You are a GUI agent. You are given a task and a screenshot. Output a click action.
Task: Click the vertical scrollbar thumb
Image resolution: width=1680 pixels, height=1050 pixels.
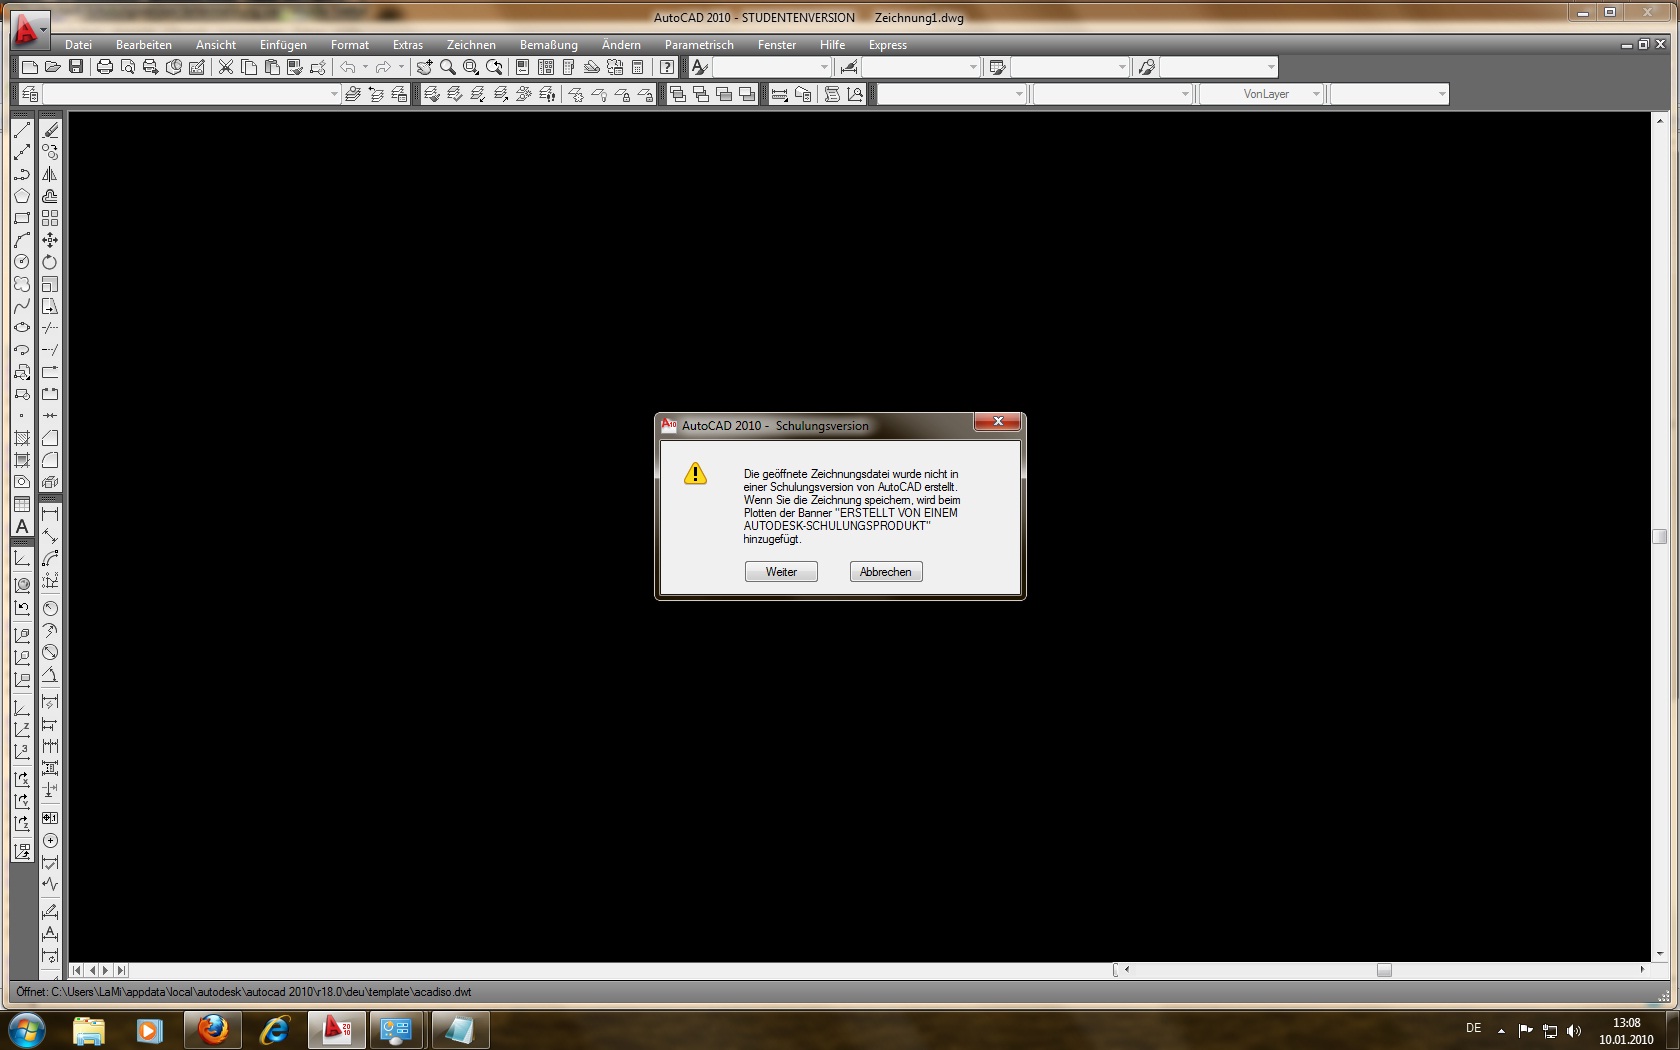click(x=1660, y=537)
